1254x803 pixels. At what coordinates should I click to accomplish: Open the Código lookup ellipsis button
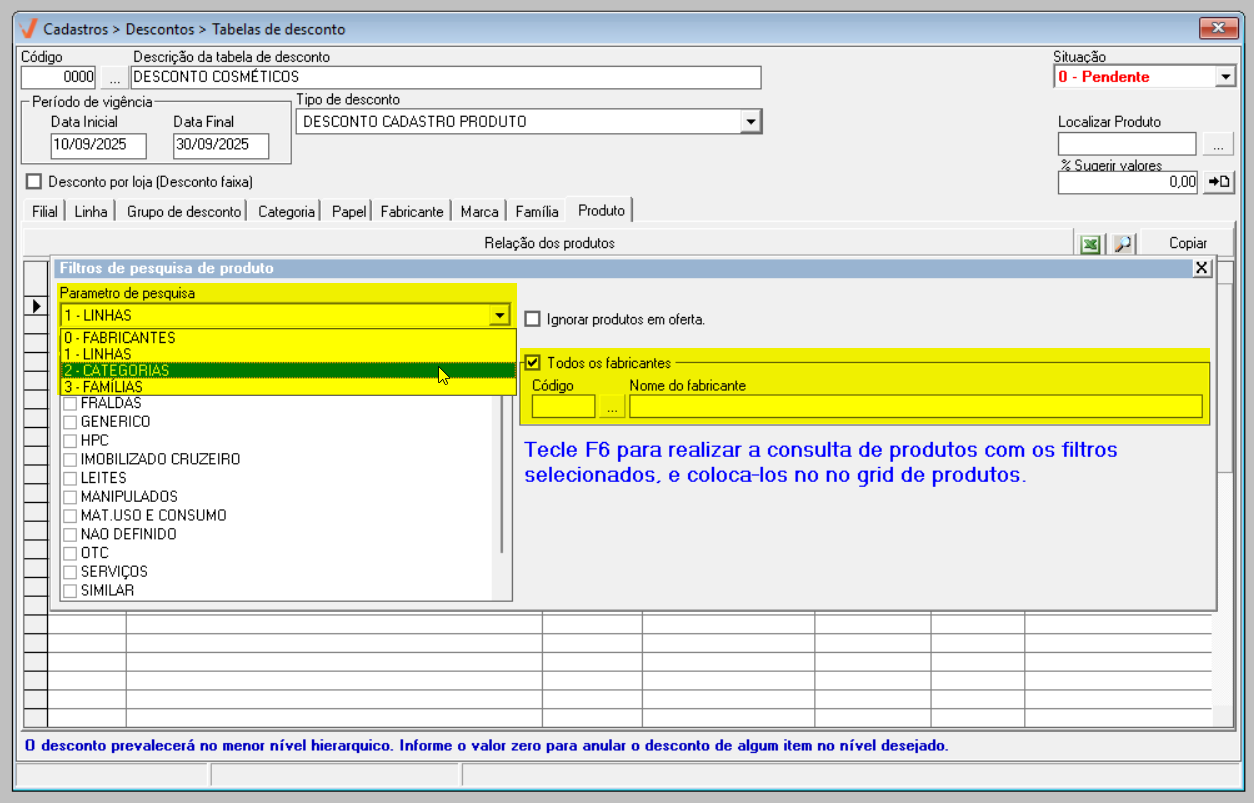pos(113,77)
